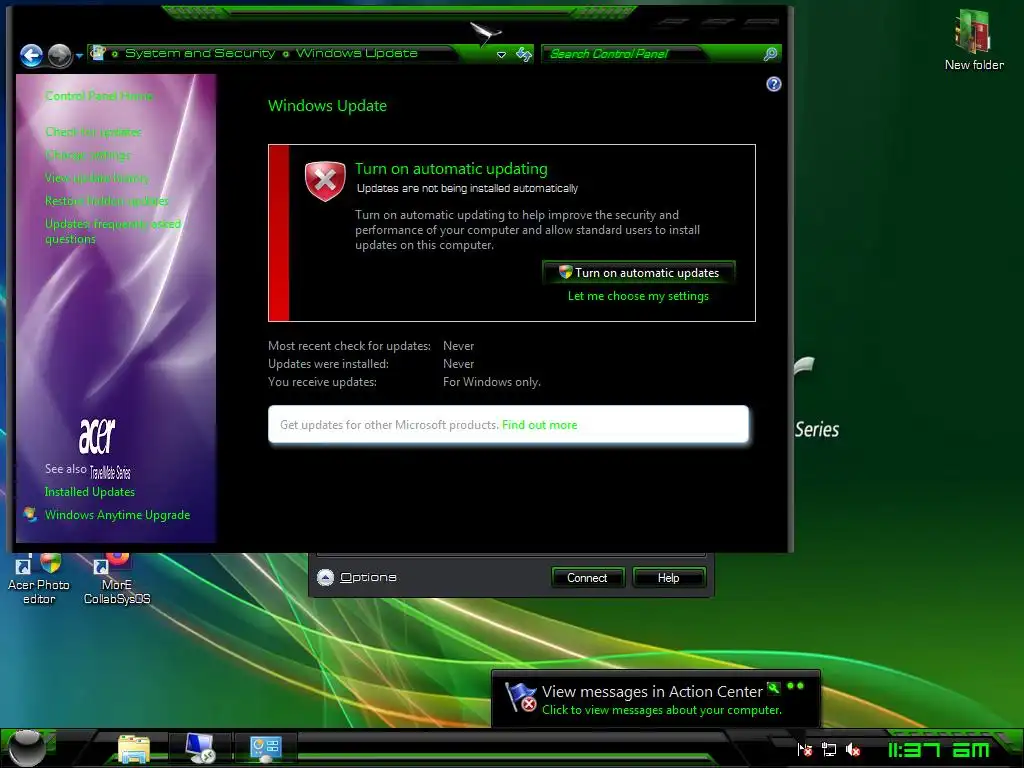Select Windows Update breadcrumb in address bar
Viewport: 1024px width, 768px height.
point(357,53)
